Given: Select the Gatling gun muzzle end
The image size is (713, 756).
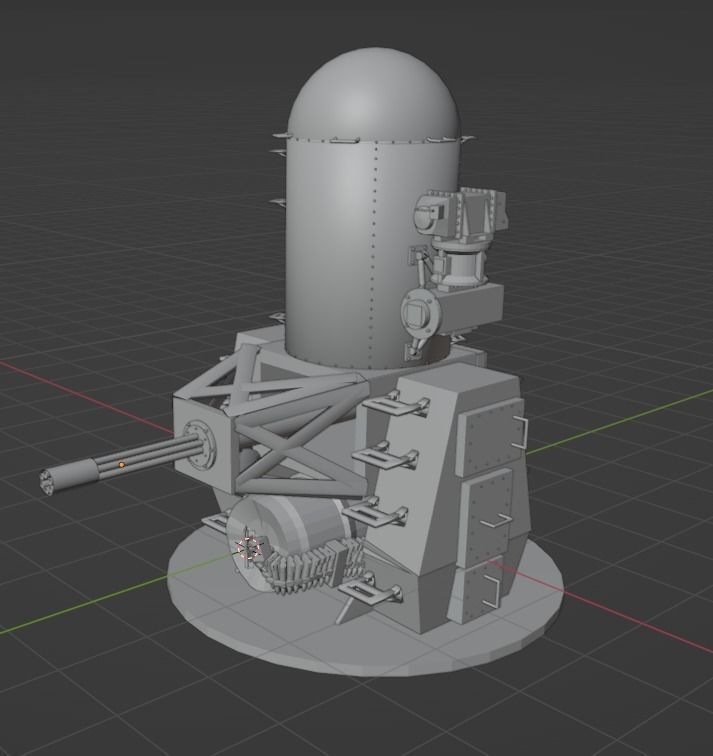Looking at the screenshot, I should (49, 482).
